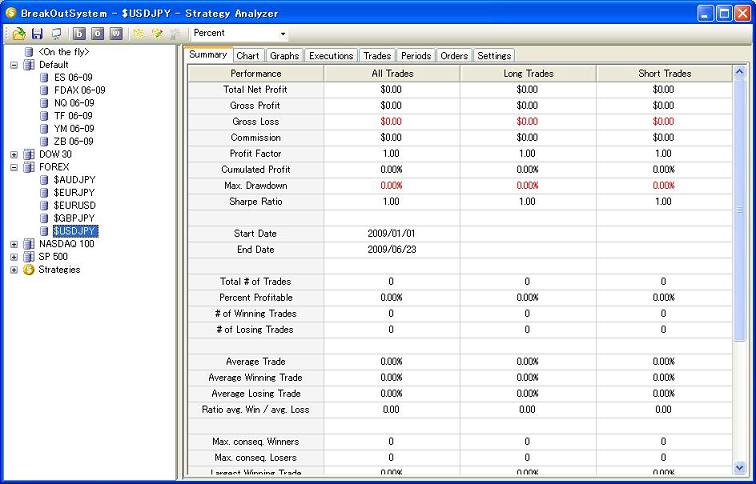Collapse the FOREX tree node

14,167
